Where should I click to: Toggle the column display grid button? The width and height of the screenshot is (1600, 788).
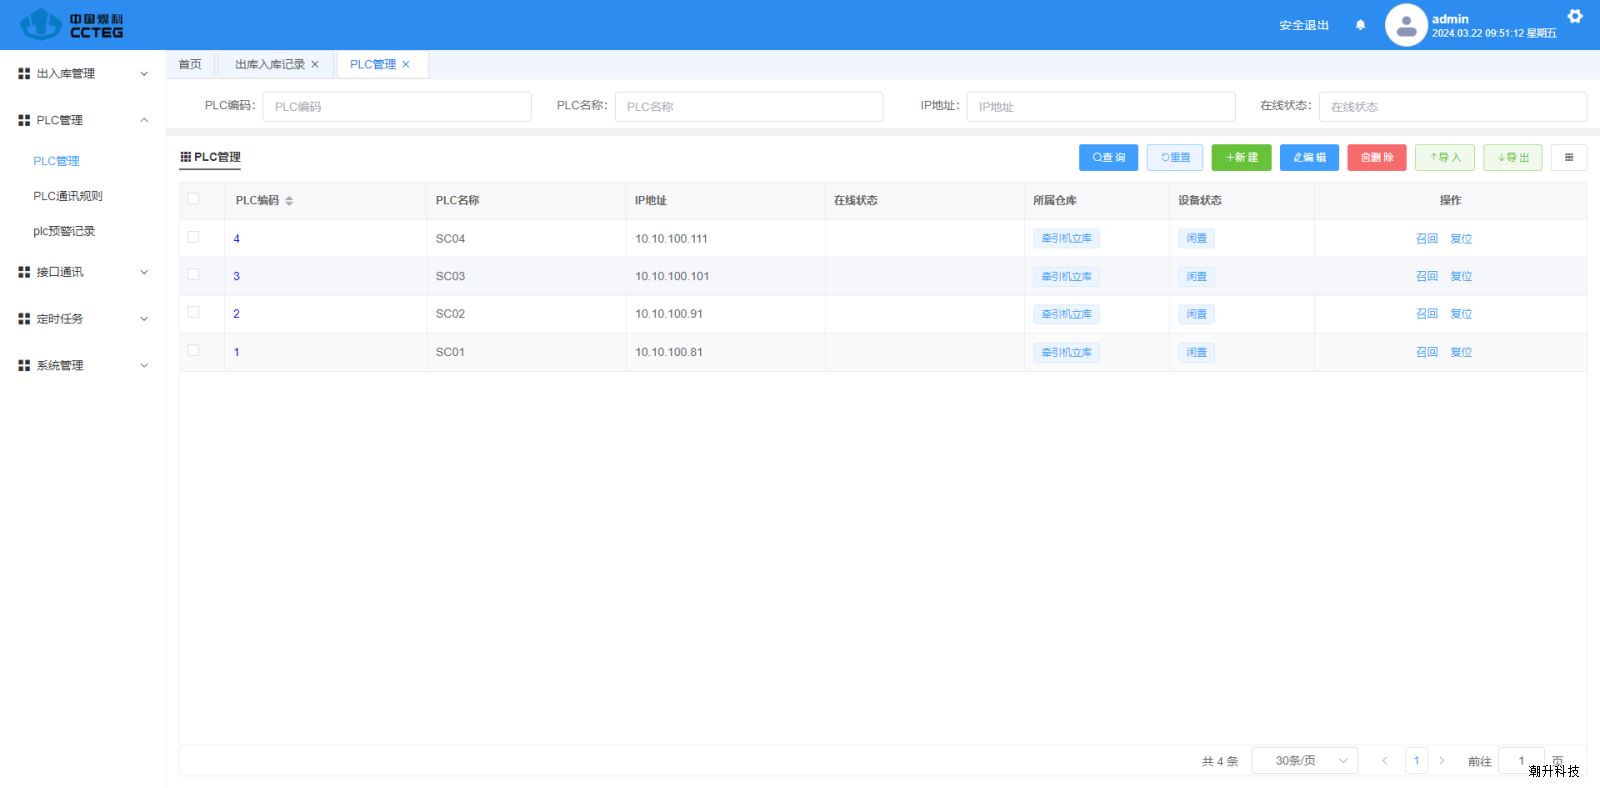tap(1569, 157)
